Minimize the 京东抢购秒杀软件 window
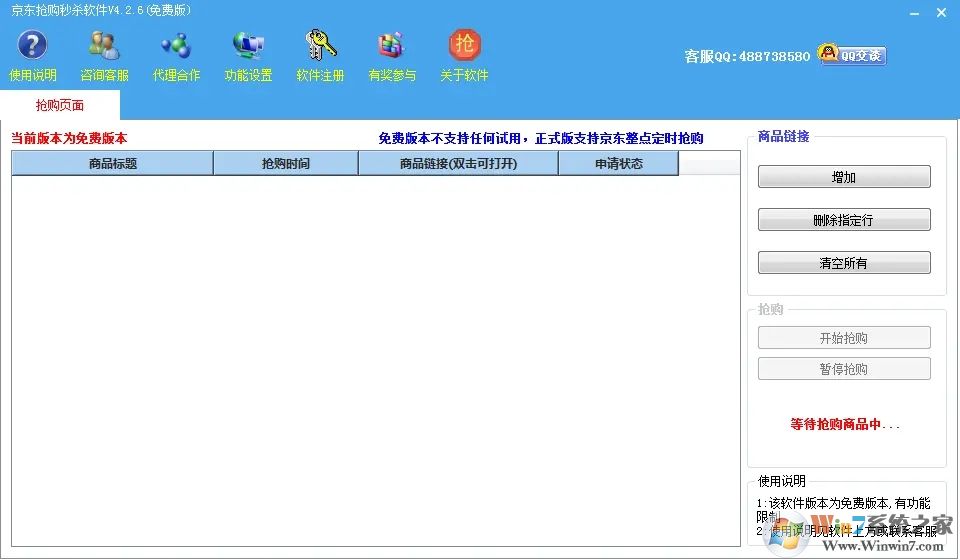The height and width of the screenshot is (560, 960). tap(913, 12)
